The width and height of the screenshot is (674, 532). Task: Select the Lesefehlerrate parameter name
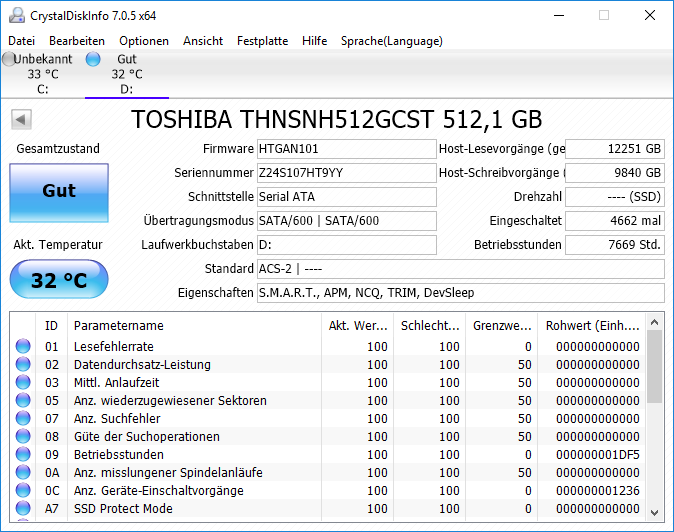tap(113, 346)
